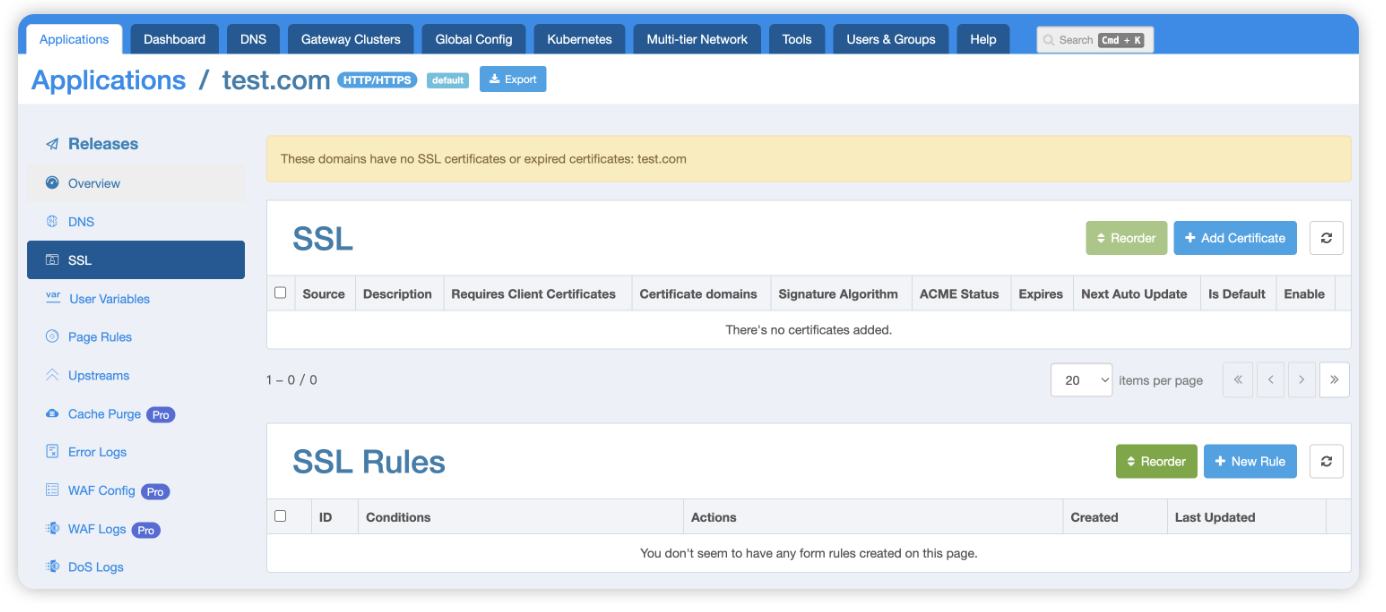Screen dimensions: 1386x612
Task: Open the Kubernetes tab
Action: 579,39
